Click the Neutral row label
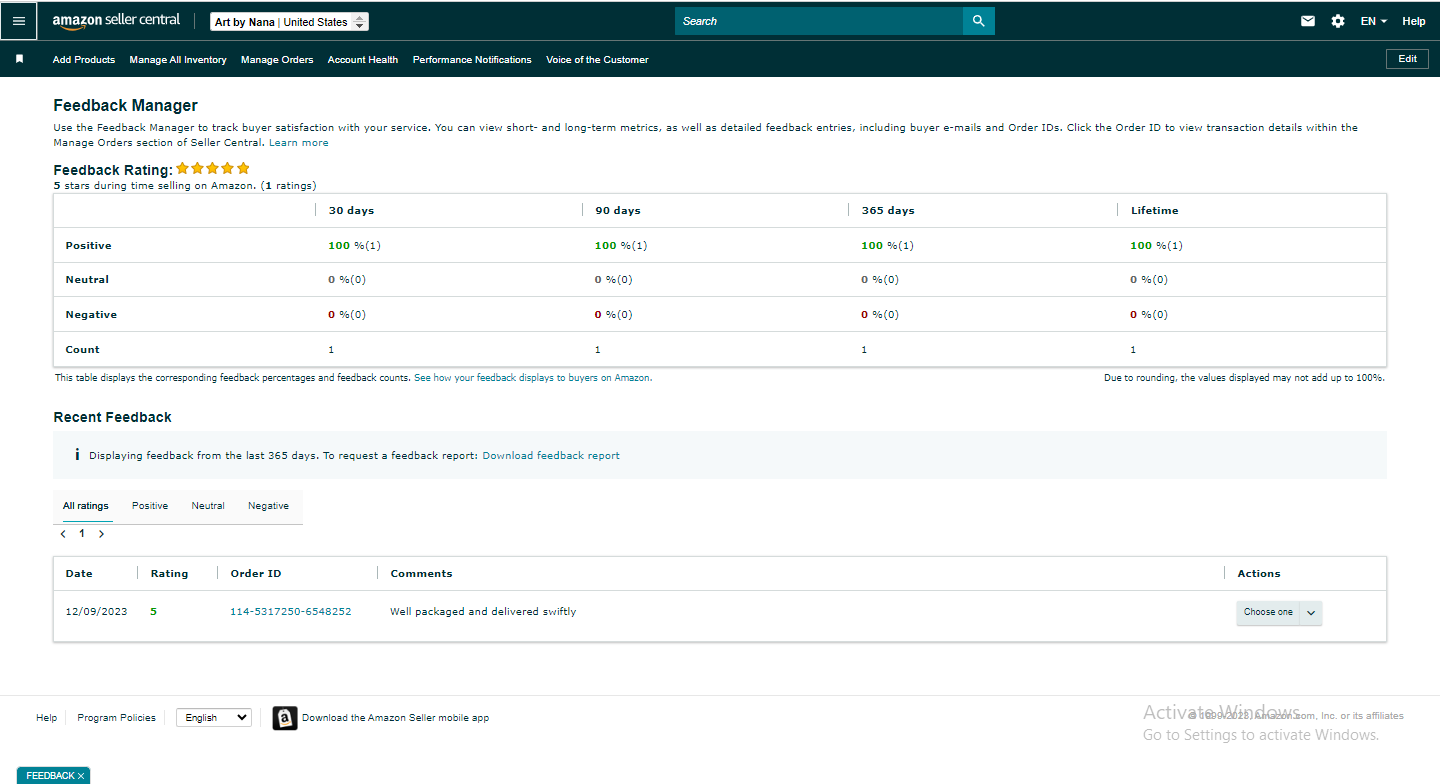The height and width of the screenshot is (784, 1440). pos(87,280)
